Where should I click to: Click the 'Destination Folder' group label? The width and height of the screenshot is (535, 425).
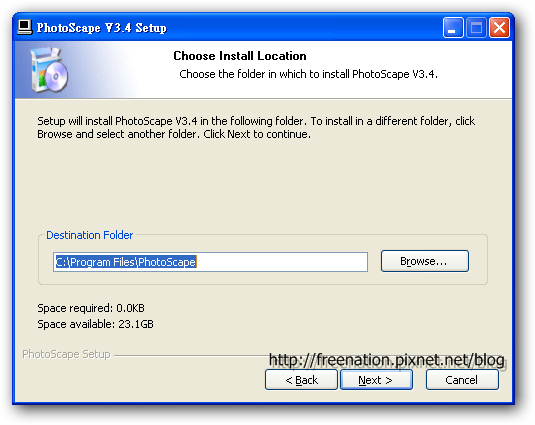point(89,235)
